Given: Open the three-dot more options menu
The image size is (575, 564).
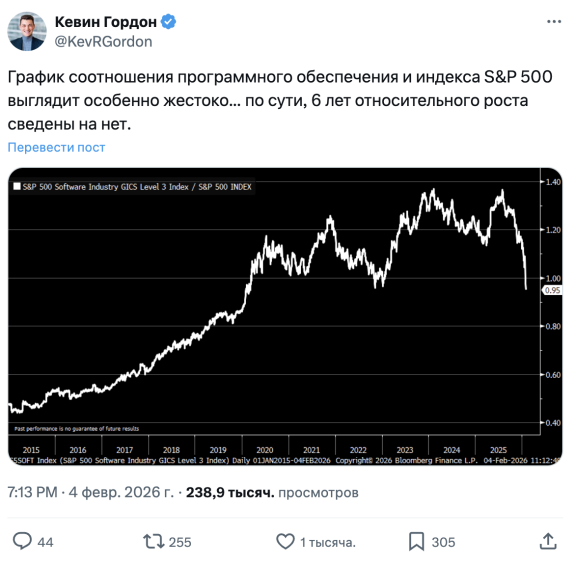Looking at the screenshot, I should pyautogui.click(x=554, y=22).
